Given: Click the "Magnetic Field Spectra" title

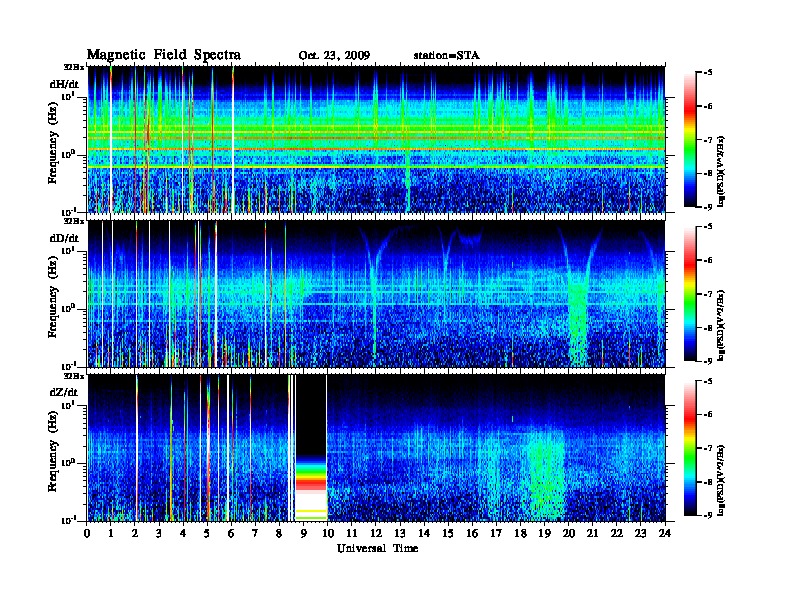Looking at the screenshot, I should (x=163, y=55).
